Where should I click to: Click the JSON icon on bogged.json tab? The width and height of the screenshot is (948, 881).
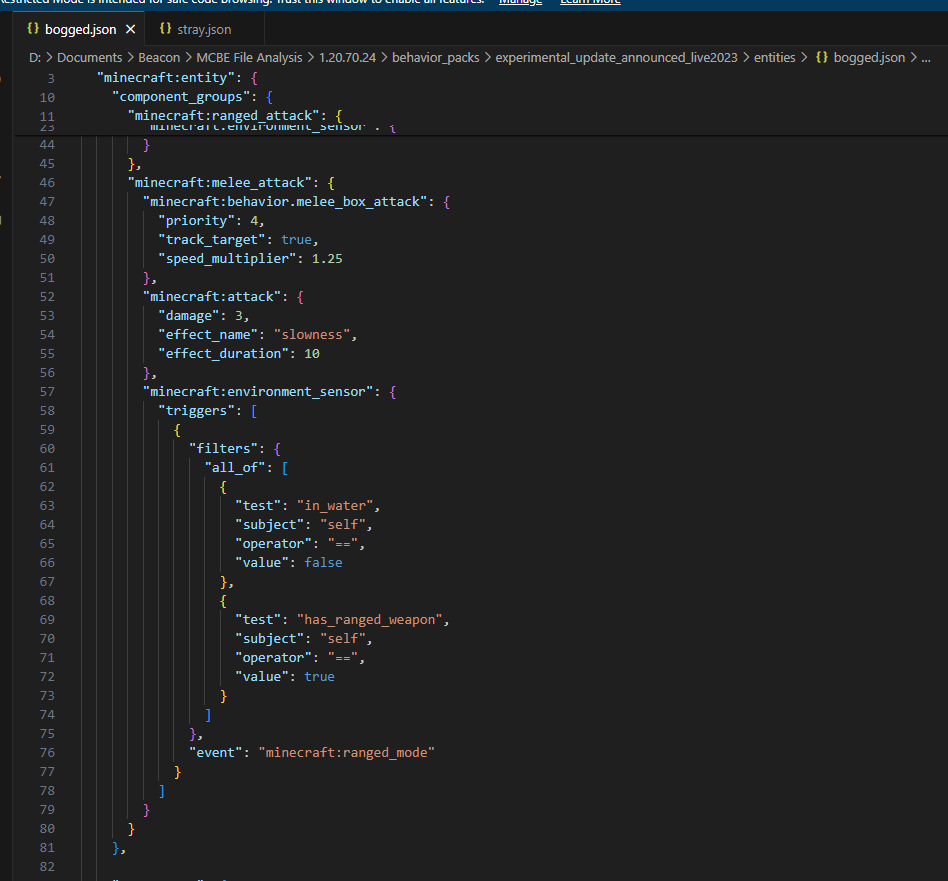tap(33, 29)
